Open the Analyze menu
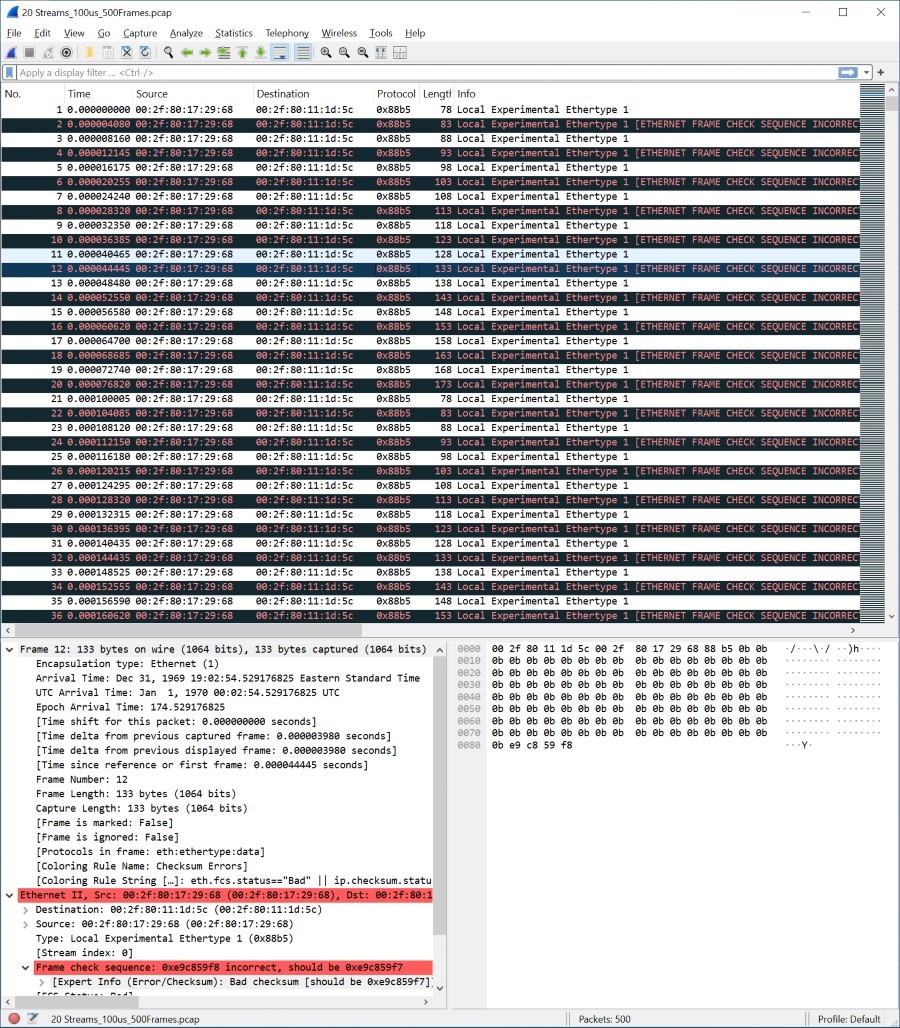The image size is (900, 1028). [186, 33]
